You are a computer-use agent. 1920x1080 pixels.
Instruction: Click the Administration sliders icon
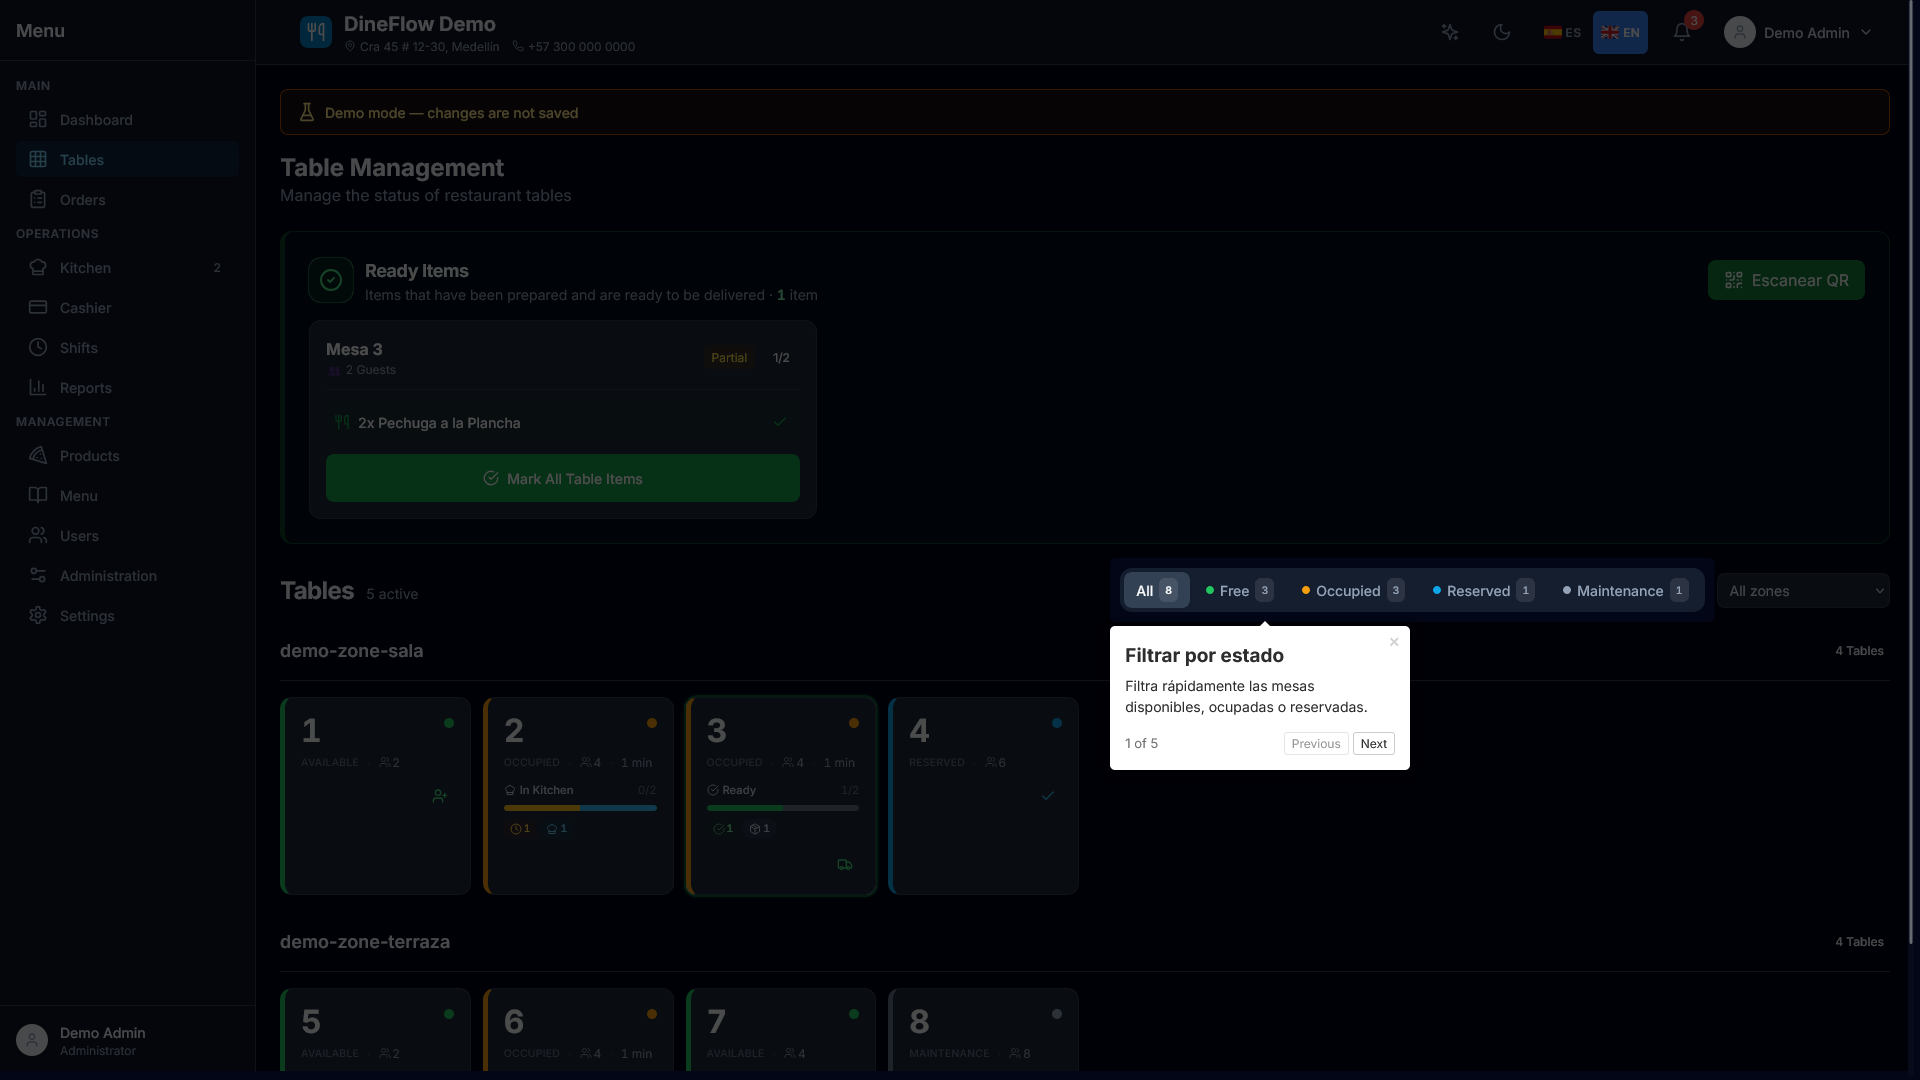38,575
